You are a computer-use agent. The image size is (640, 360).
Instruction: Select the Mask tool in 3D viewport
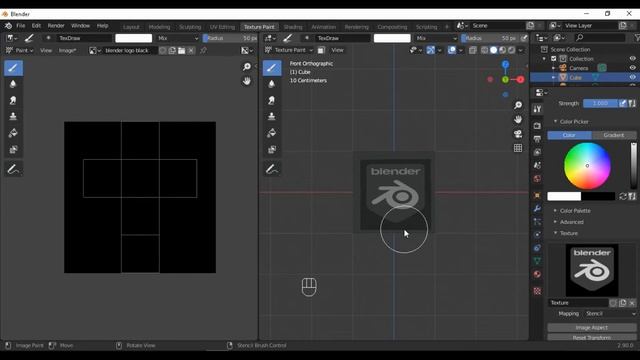[x=272, y=149]
